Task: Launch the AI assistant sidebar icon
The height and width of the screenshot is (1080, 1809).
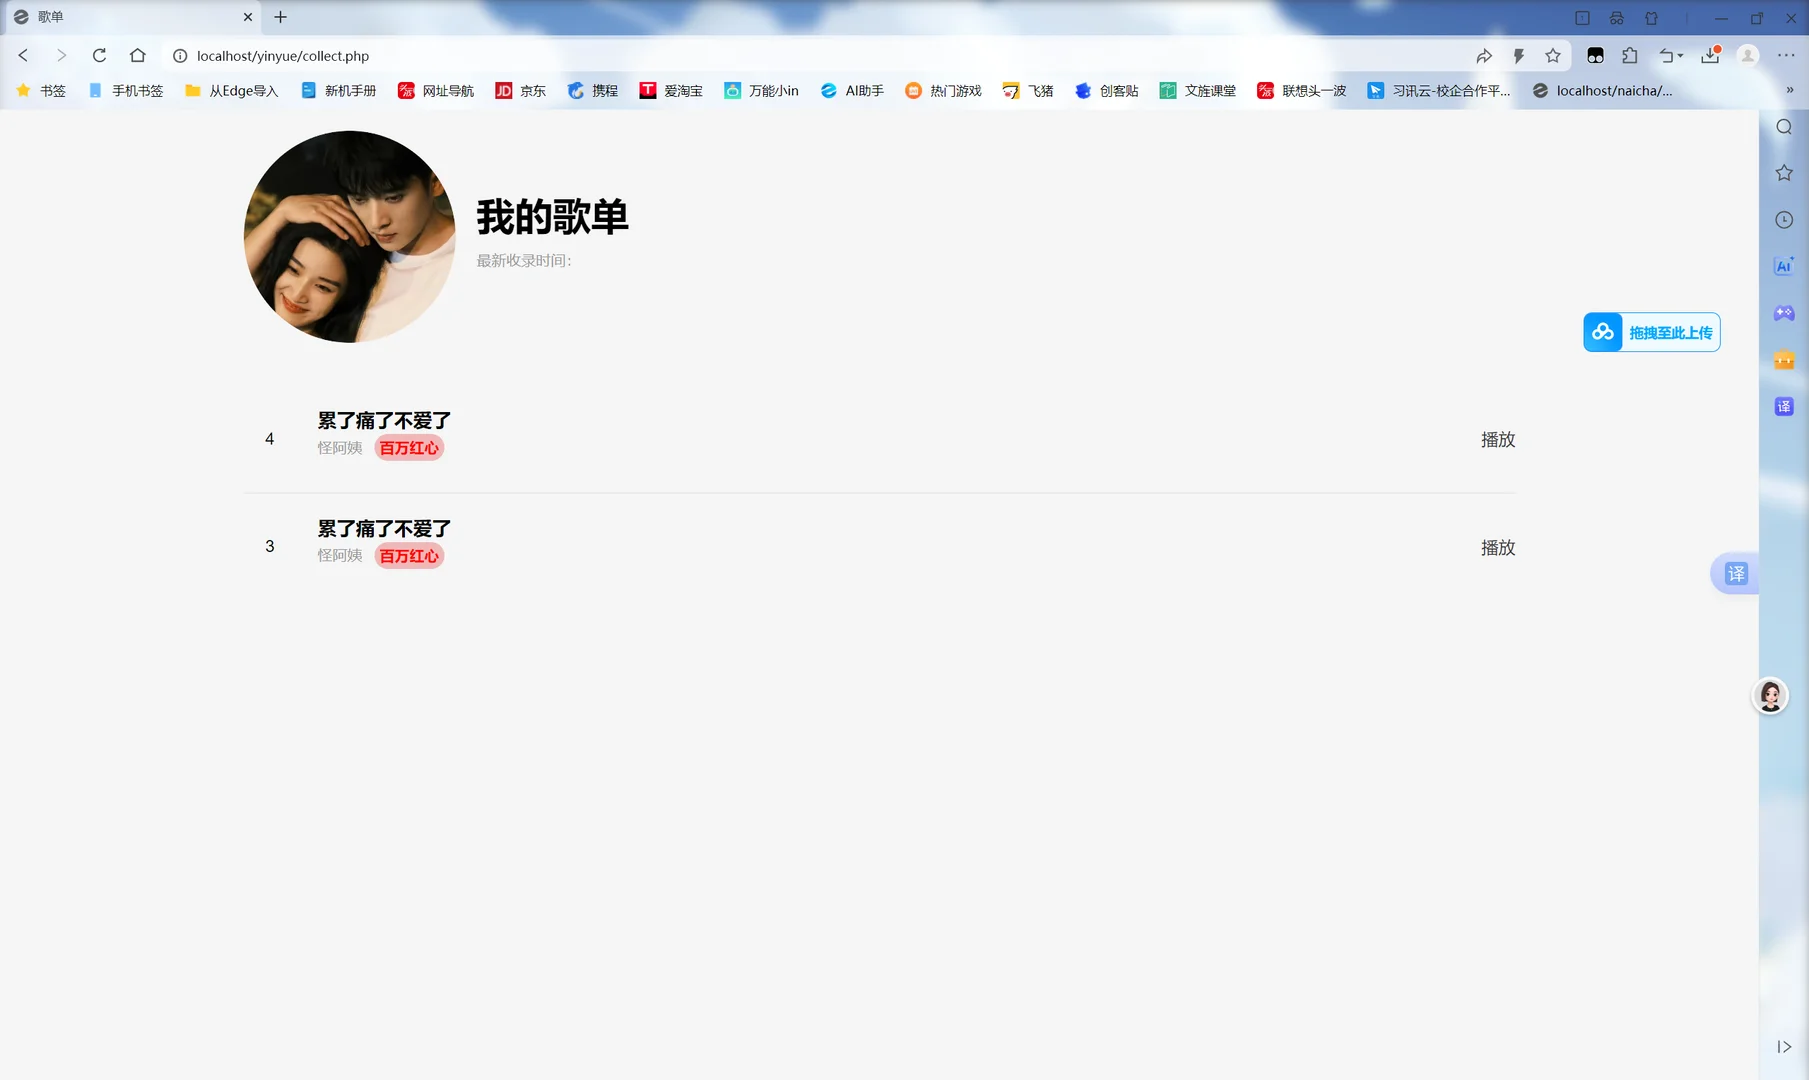Action: tap(1784, 265)
